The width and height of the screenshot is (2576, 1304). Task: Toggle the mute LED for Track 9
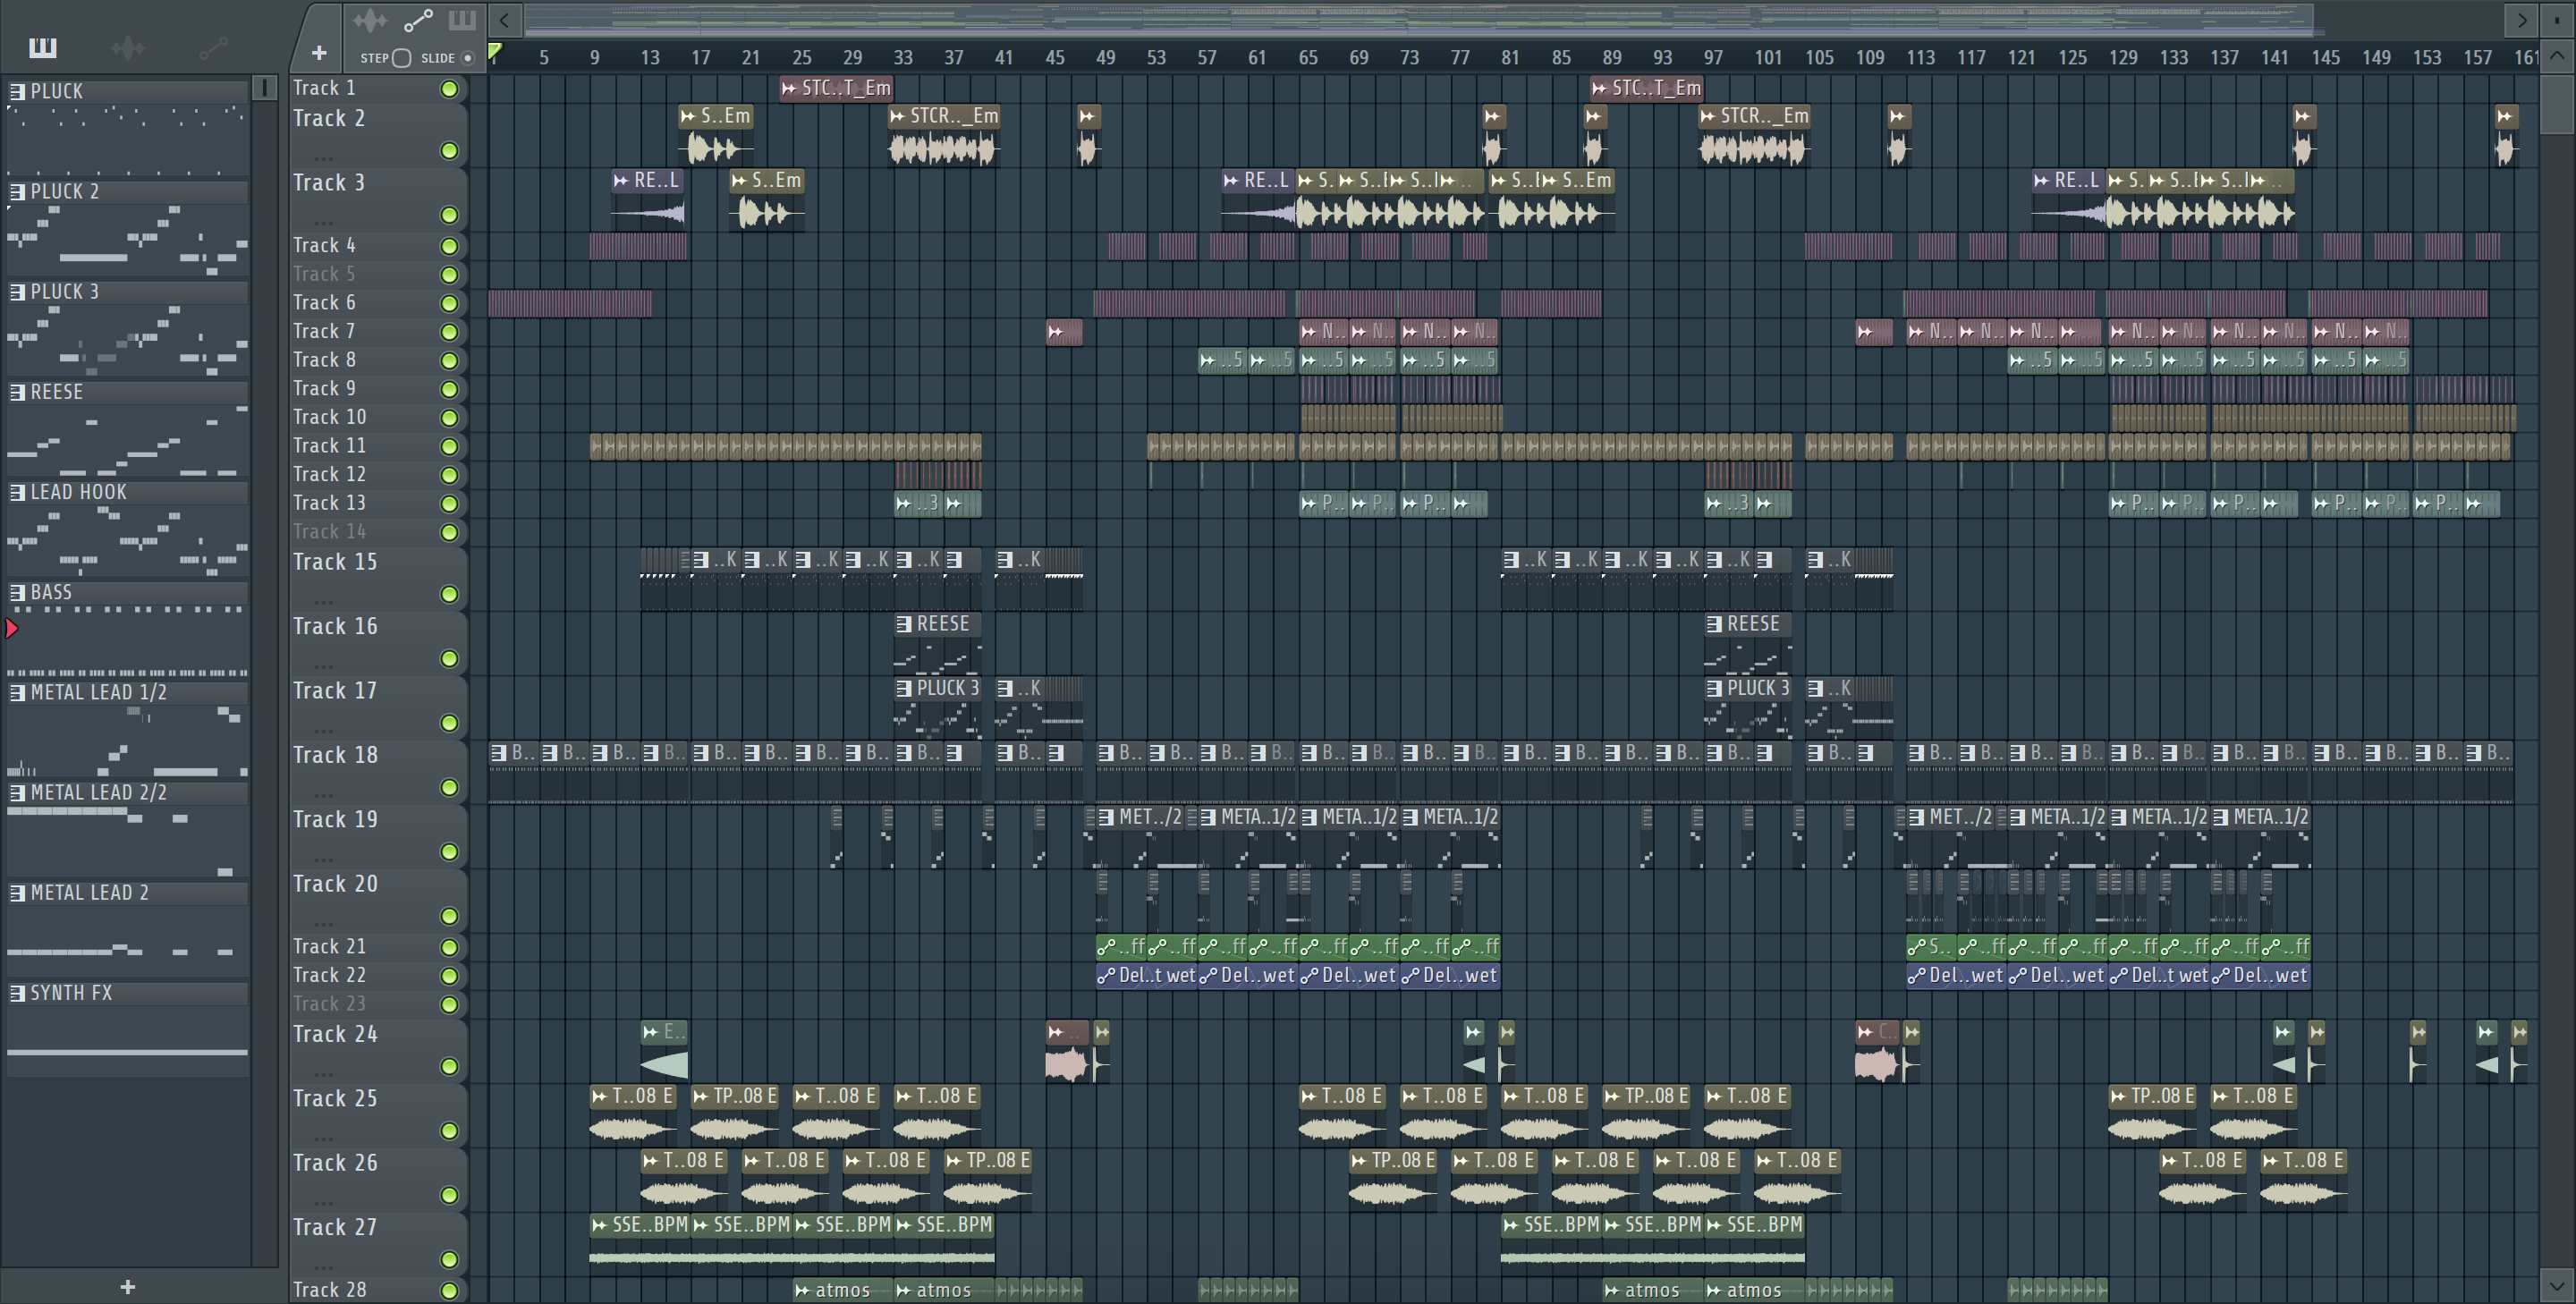[x=450, y=389]
